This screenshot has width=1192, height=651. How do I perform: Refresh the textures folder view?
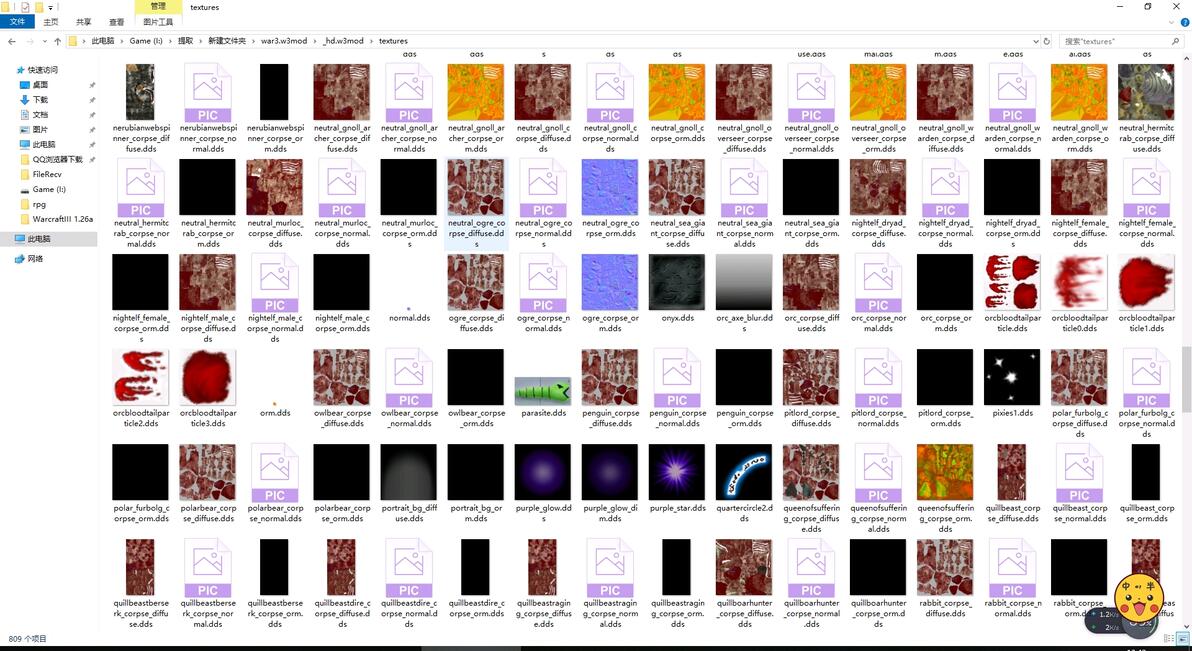(x=1047, y=41)
